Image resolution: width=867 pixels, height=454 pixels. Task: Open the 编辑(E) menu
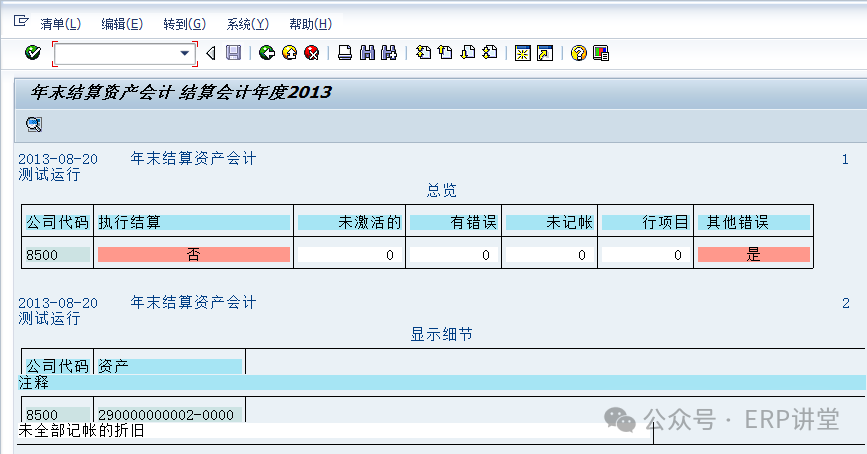122,24
